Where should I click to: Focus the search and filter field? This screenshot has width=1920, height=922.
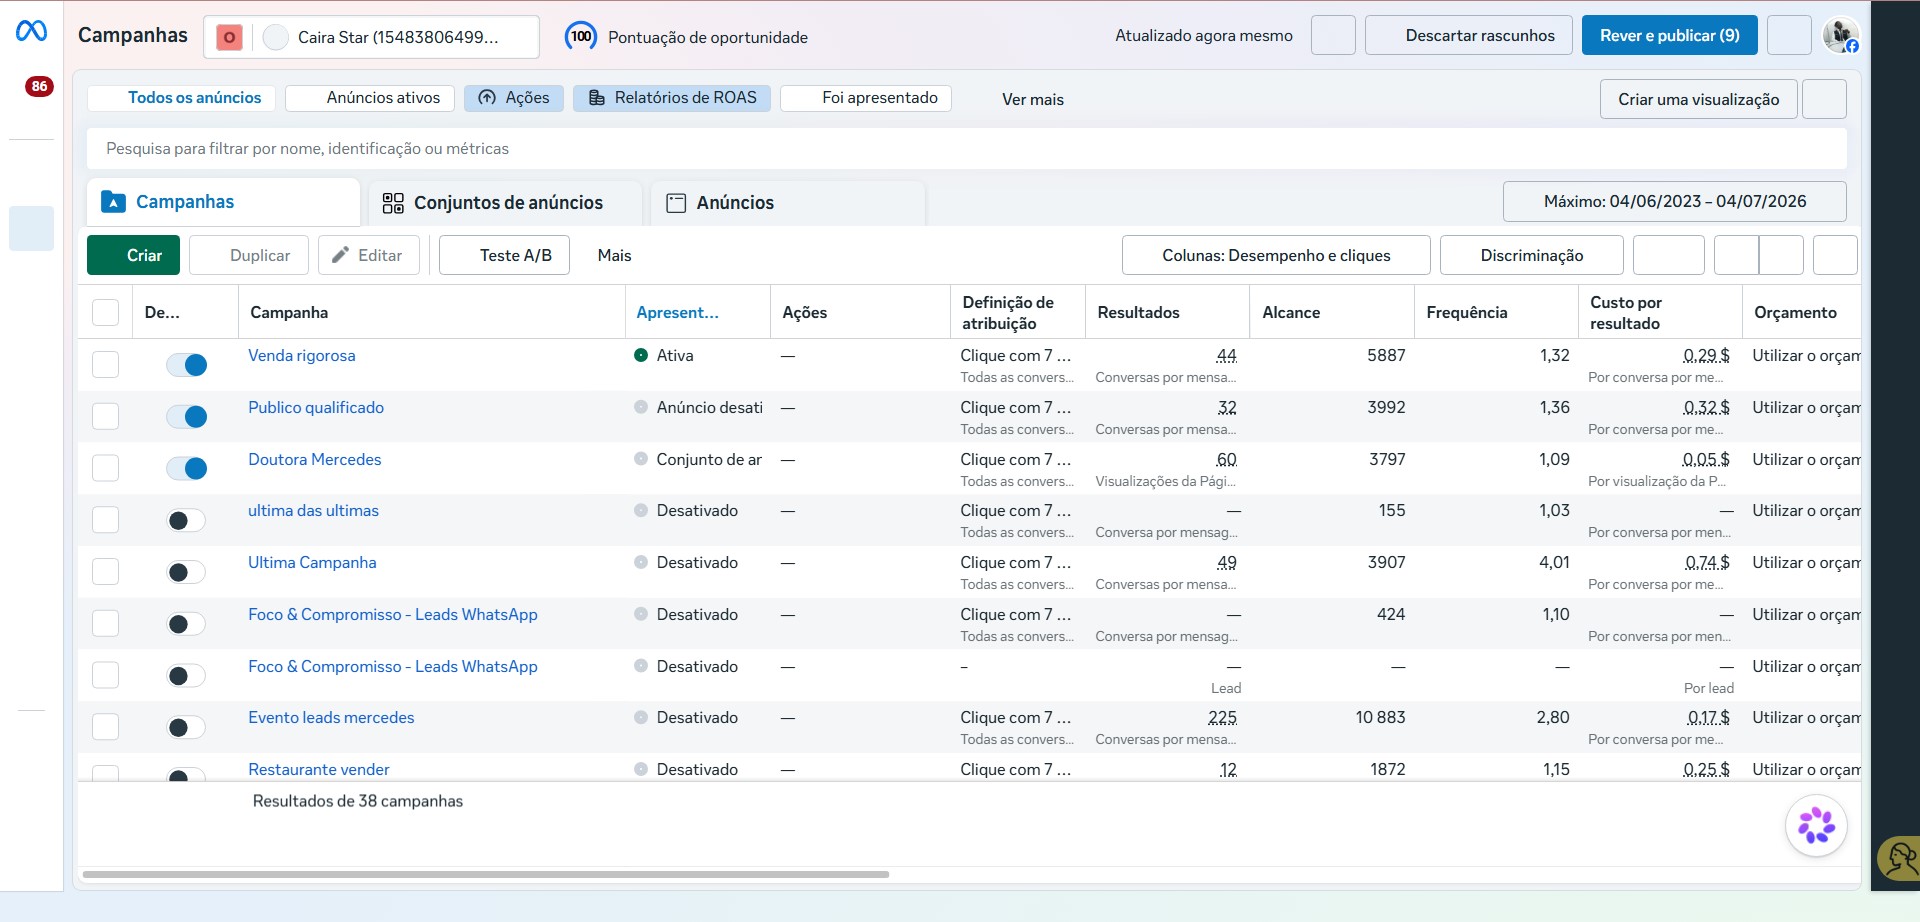pyautogui.click(x=966, y=148)
